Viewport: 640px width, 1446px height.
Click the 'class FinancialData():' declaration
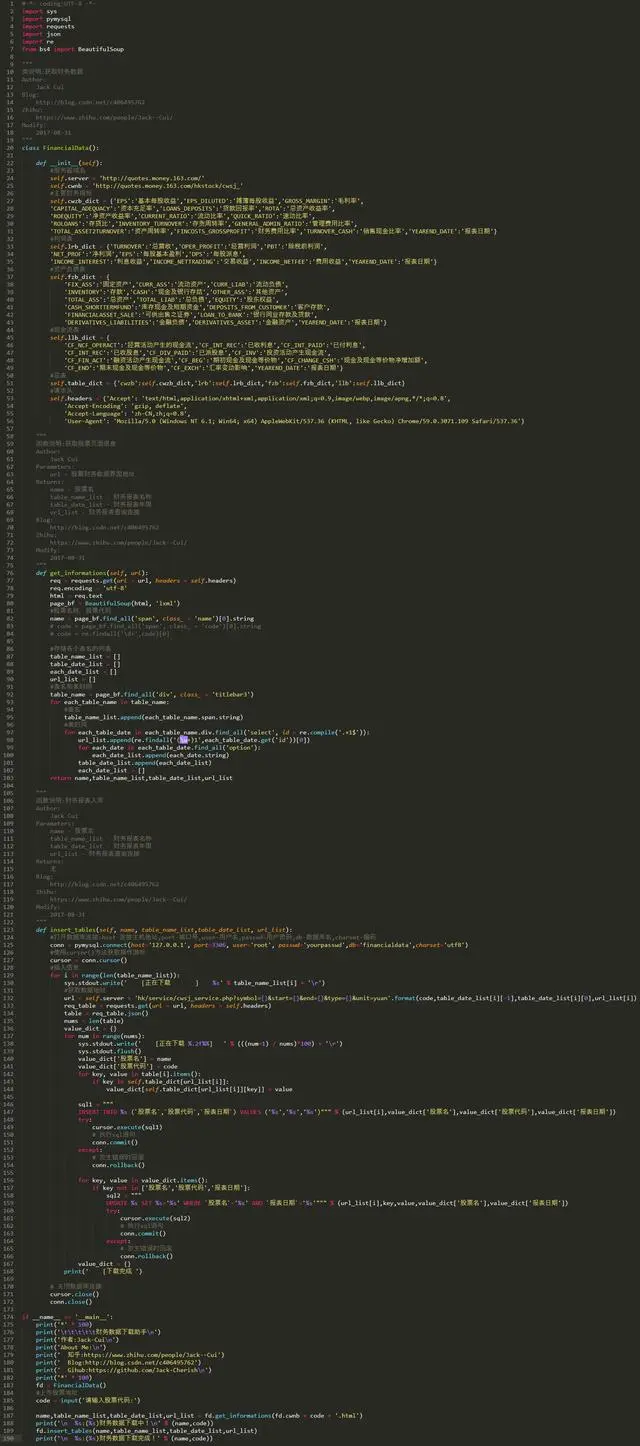pyautogui.click(x=60, y=147)
